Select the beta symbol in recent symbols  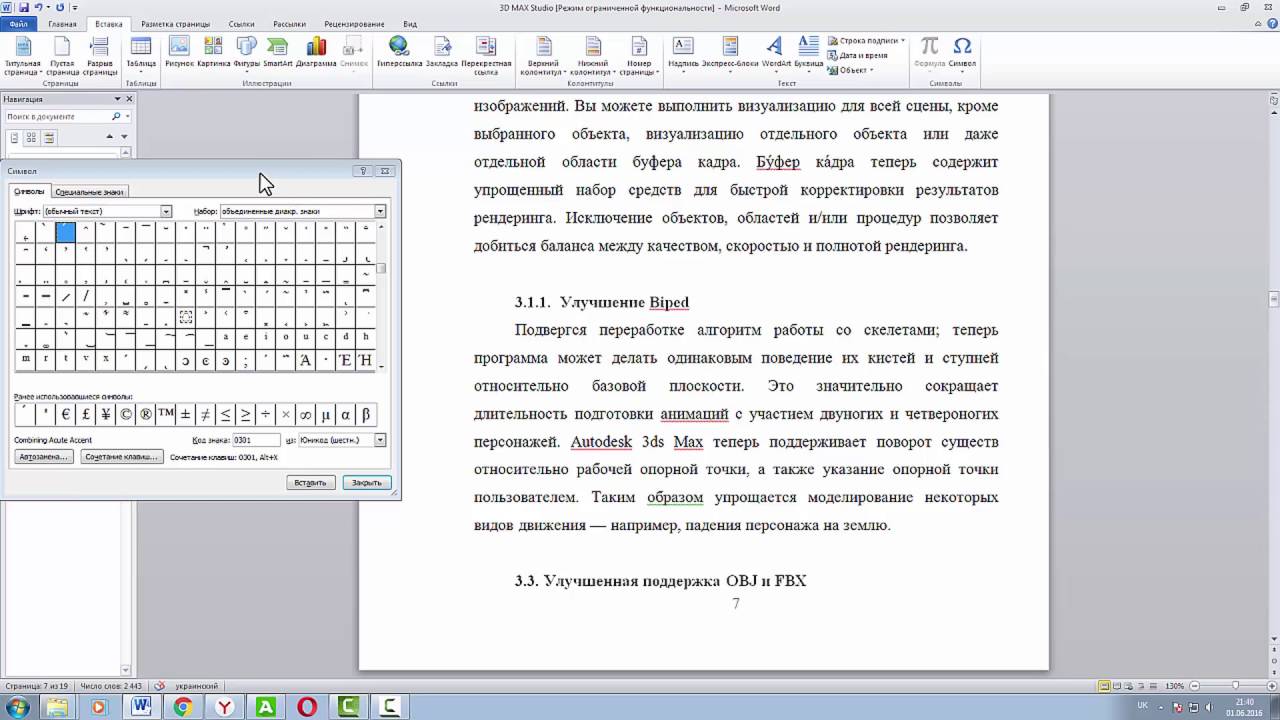365,414
